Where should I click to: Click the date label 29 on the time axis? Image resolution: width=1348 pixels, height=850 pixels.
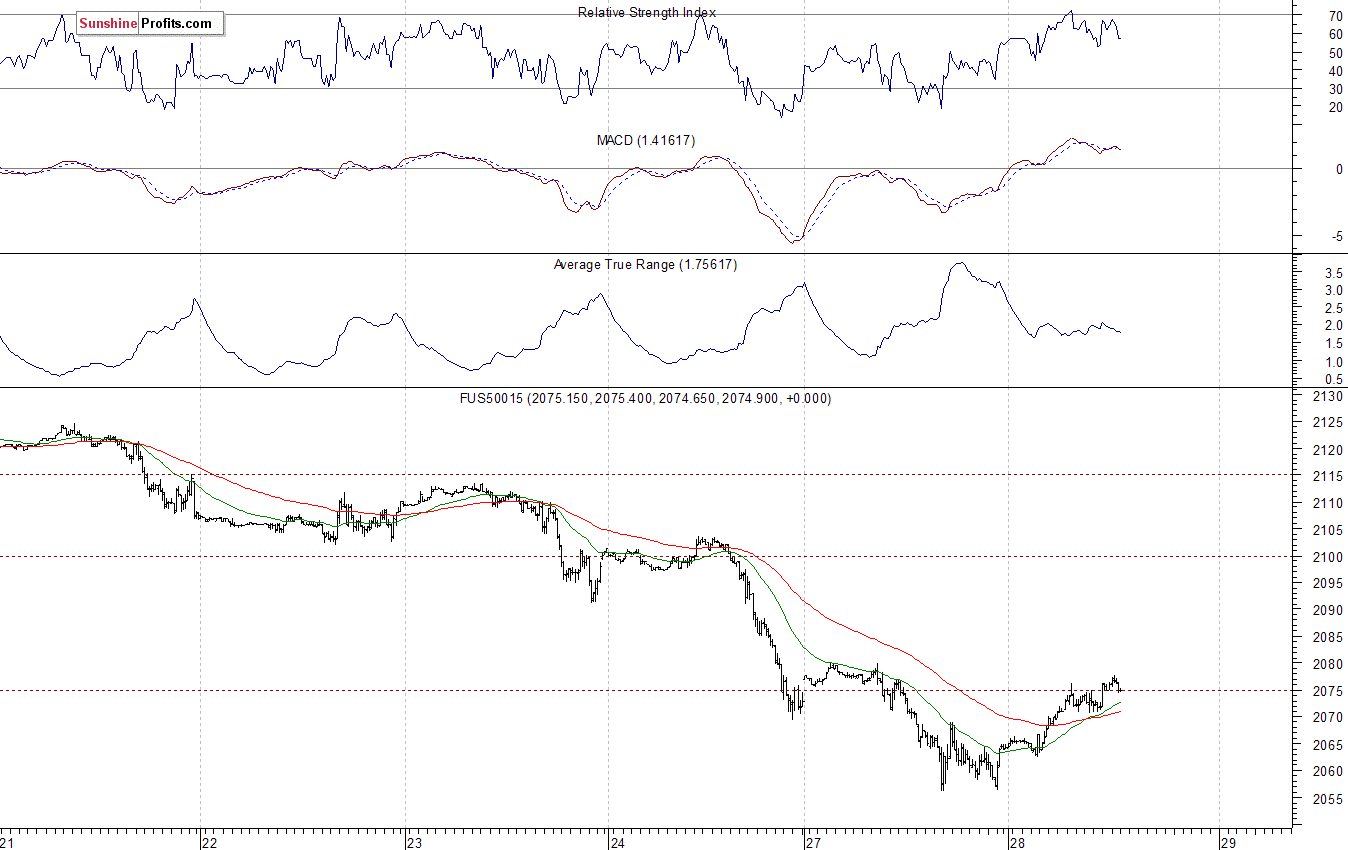pos(1229,842)
